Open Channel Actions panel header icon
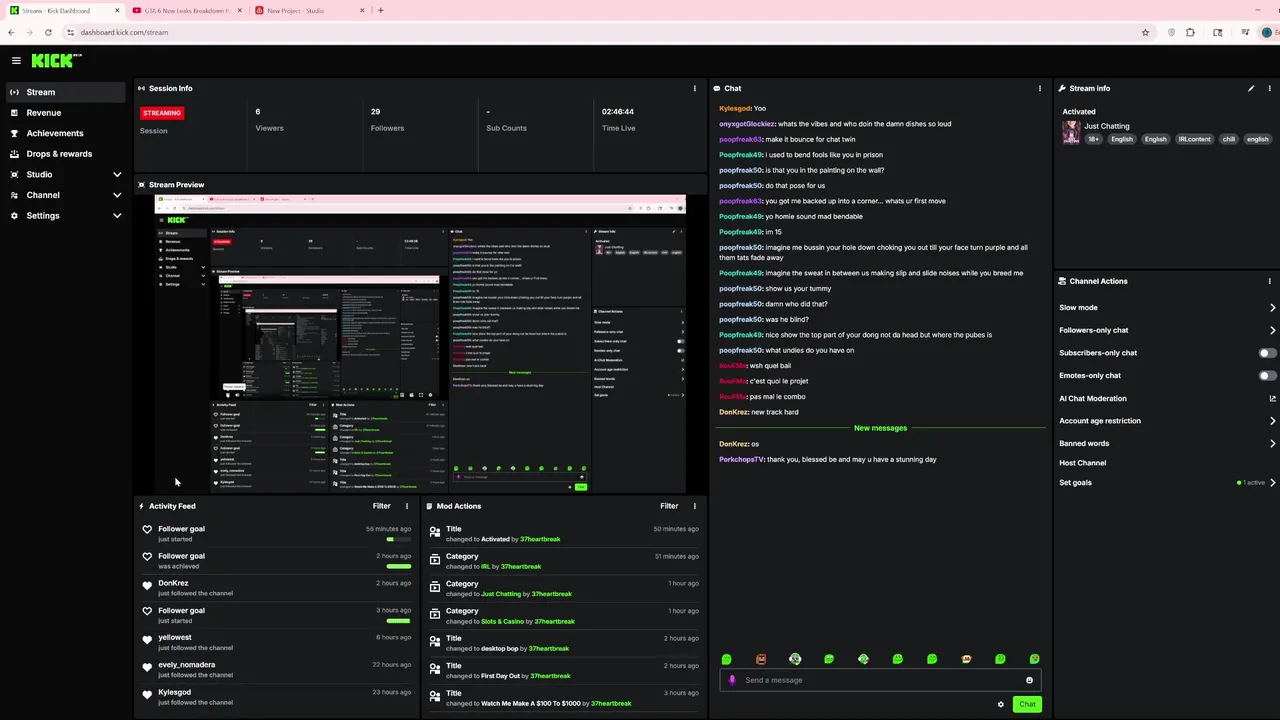1280x720 pixels. 1062,281
